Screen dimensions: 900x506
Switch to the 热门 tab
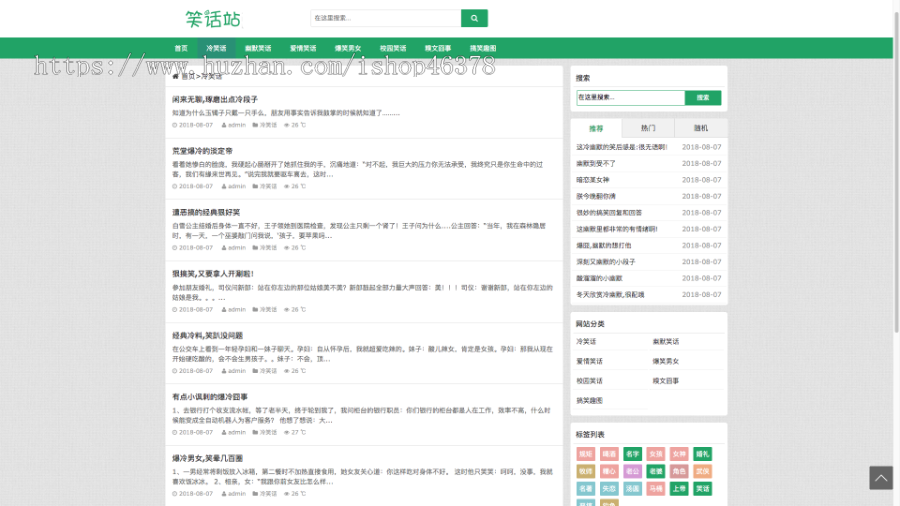pos(648,129)
